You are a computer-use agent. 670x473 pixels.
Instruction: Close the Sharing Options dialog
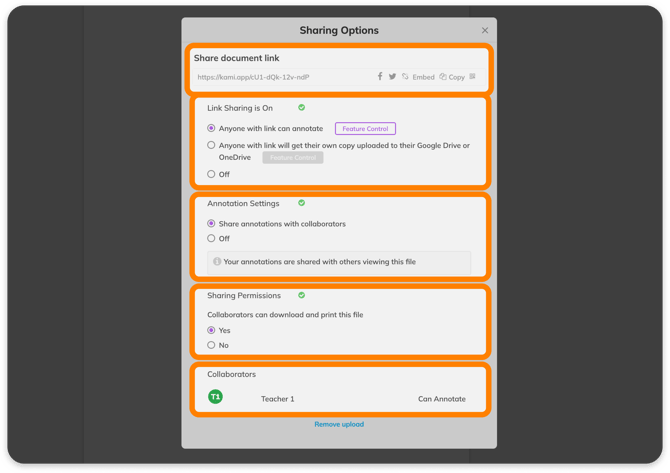(x=485, y=30)
